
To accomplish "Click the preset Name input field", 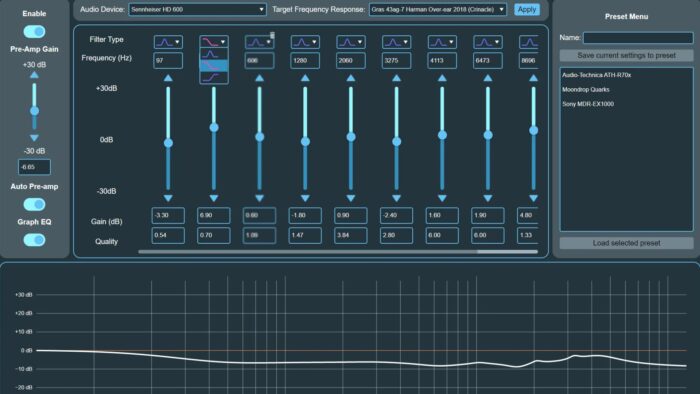I will tap(638, 37).
